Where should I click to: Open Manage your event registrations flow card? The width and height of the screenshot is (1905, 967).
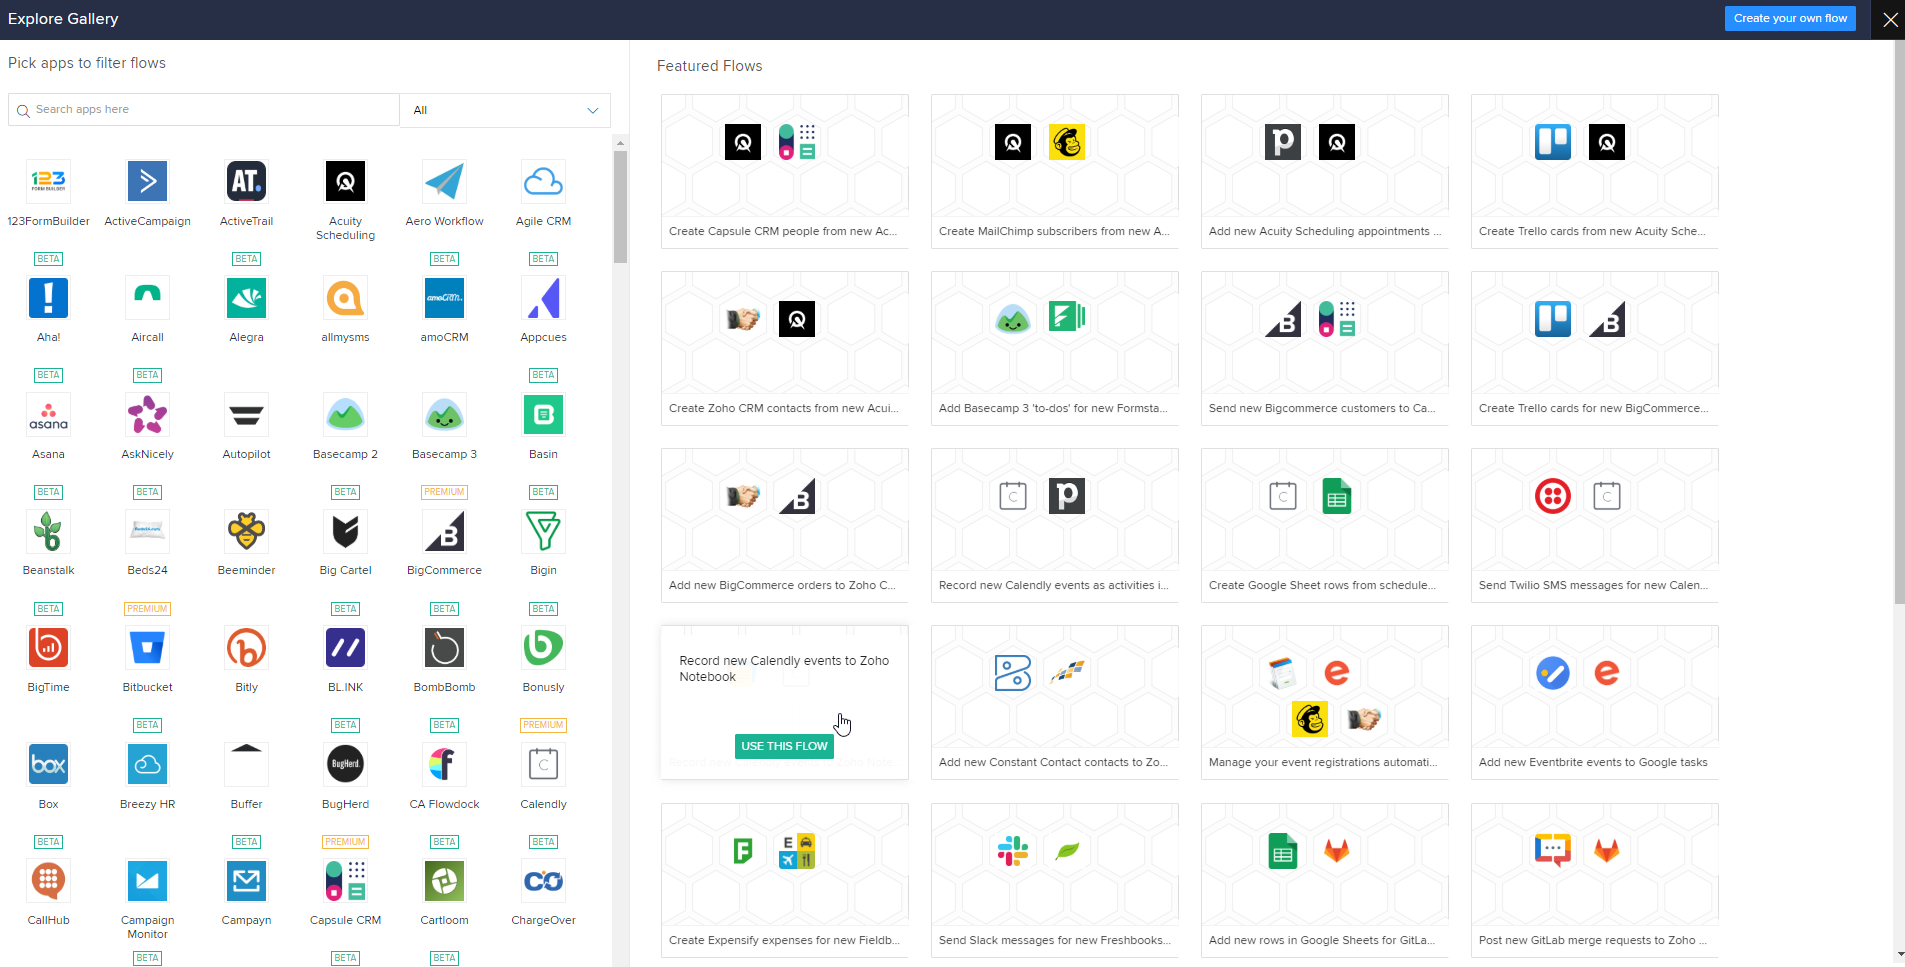point(1325,702)
